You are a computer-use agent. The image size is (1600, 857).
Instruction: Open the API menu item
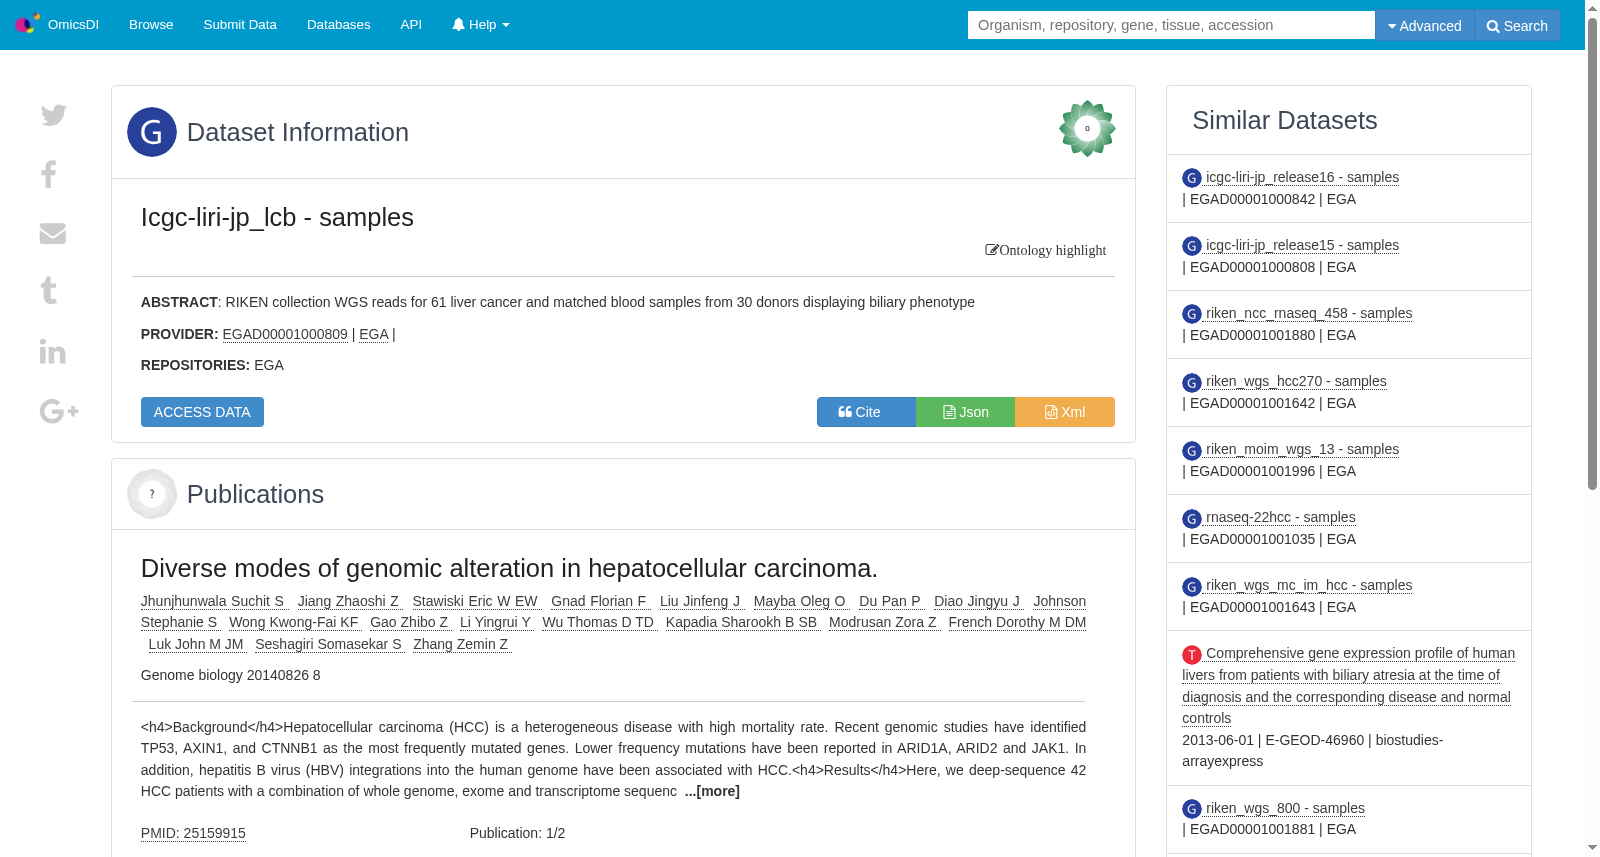pyautogui.click(x=411, y=24)
